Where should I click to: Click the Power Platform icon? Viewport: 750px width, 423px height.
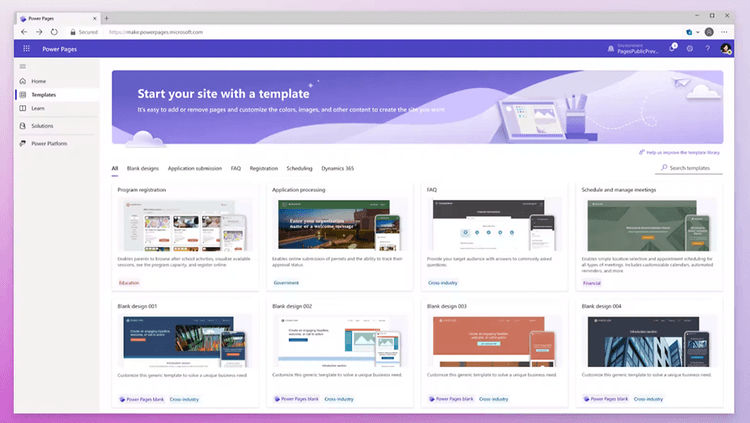click(x=22, y=144)
